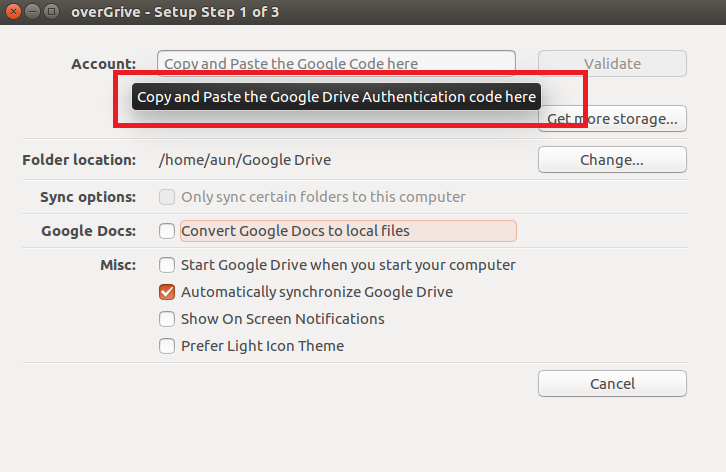The width and height of the screenshot is (726, 472).
Task: Click the Account Google Code input field
Action: 336,63
